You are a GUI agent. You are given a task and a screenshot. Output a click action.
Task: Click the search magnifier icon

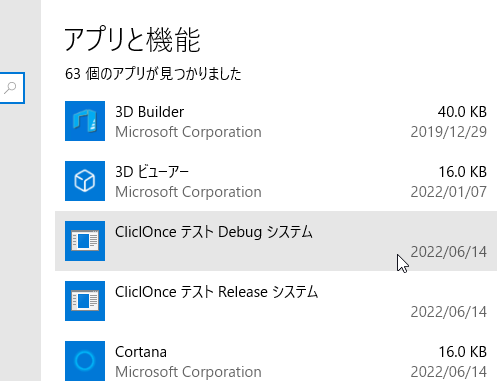click(10, 88)
